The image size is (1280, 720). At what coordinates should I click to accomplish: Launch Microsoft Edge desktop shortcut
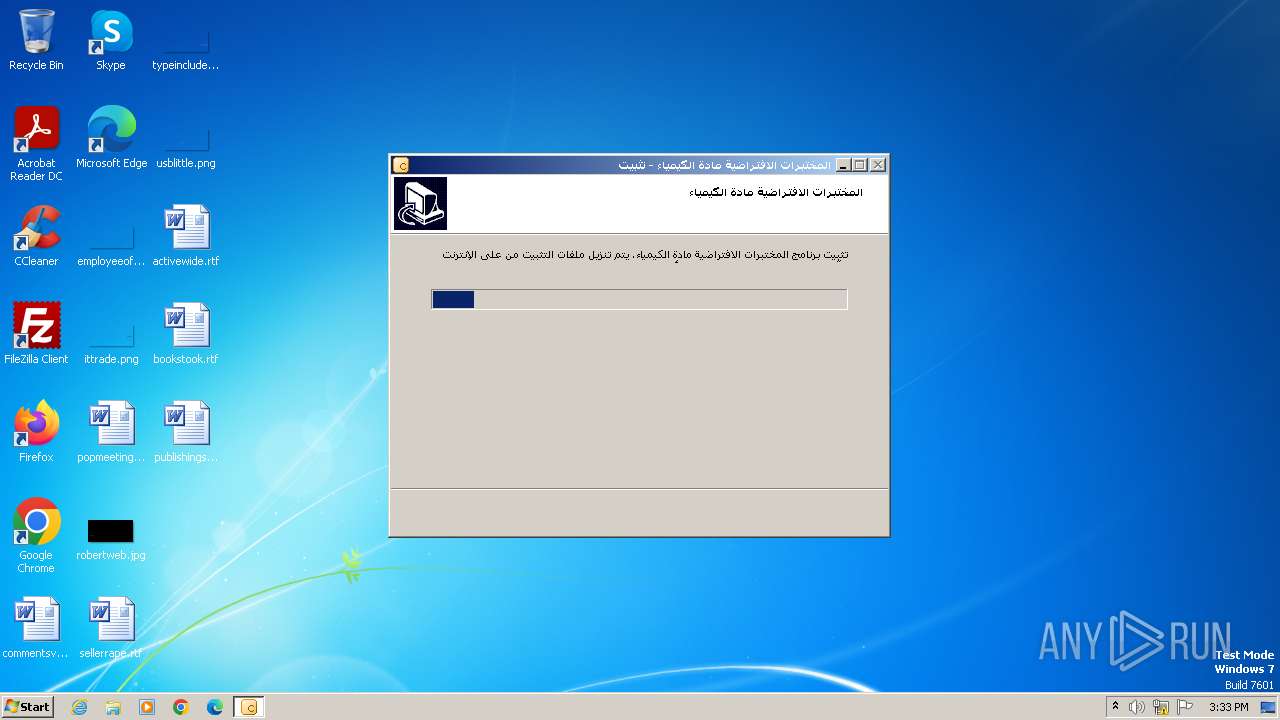pyautogui.click(x=111, y=138)
